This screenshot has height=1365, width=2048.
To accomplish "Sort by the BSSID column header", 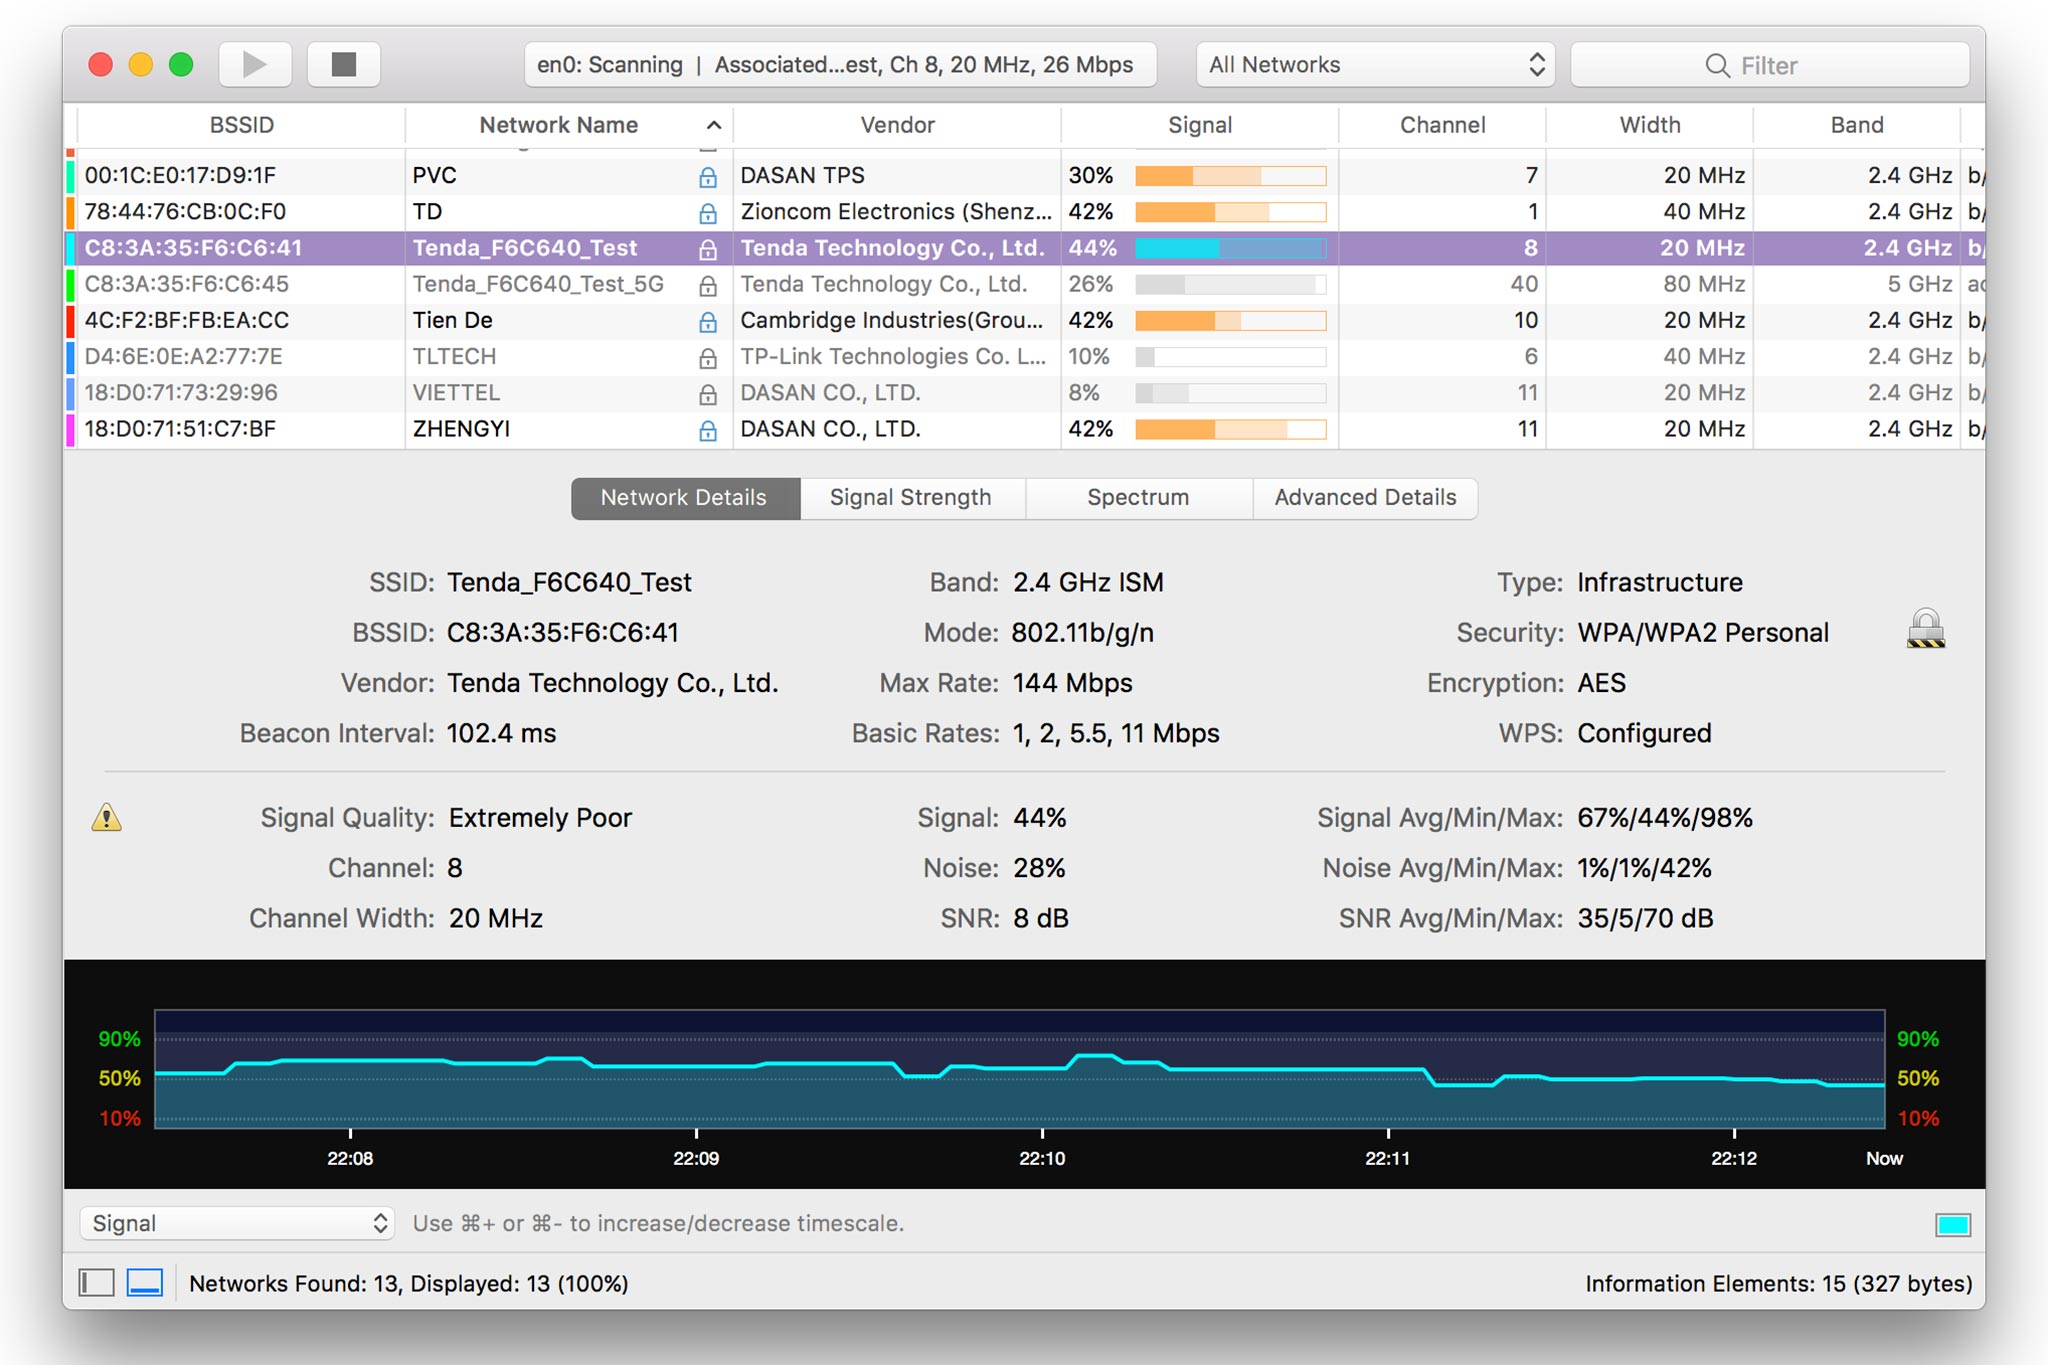I will tap(241, 125).
